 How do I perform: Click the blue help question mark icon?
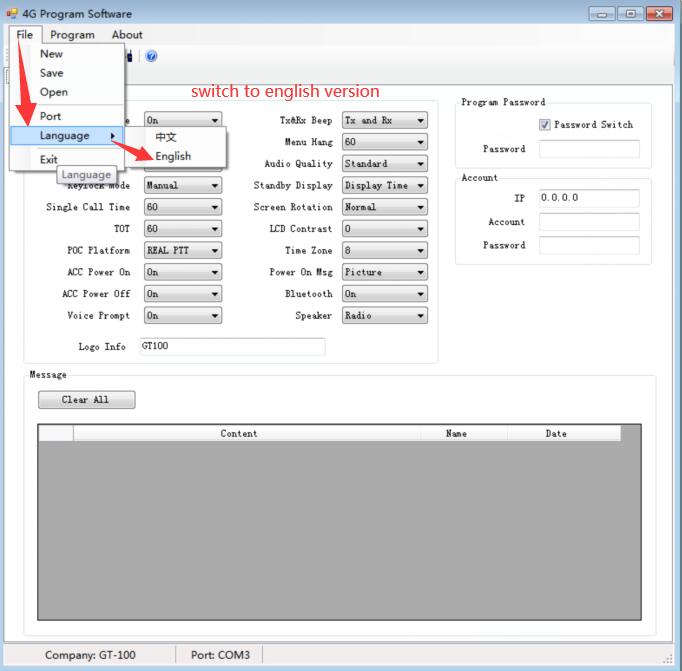(151, 56)
